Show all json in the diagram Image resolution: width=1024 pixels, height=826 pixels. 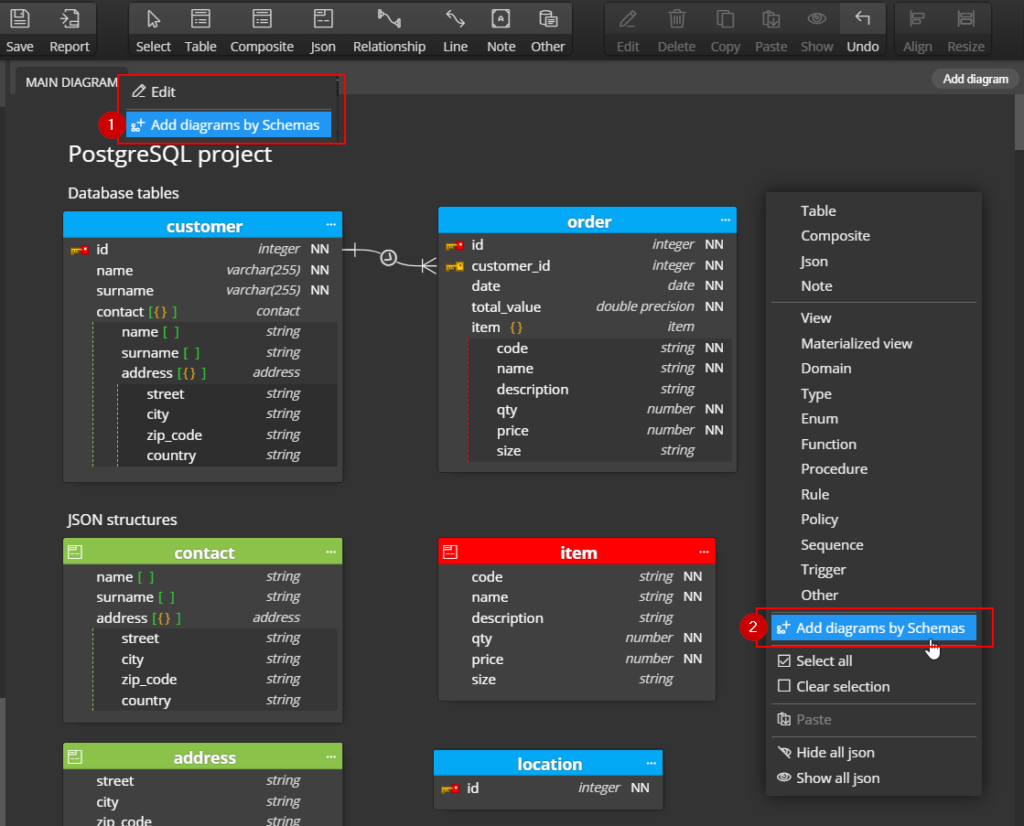click(828, 778)
